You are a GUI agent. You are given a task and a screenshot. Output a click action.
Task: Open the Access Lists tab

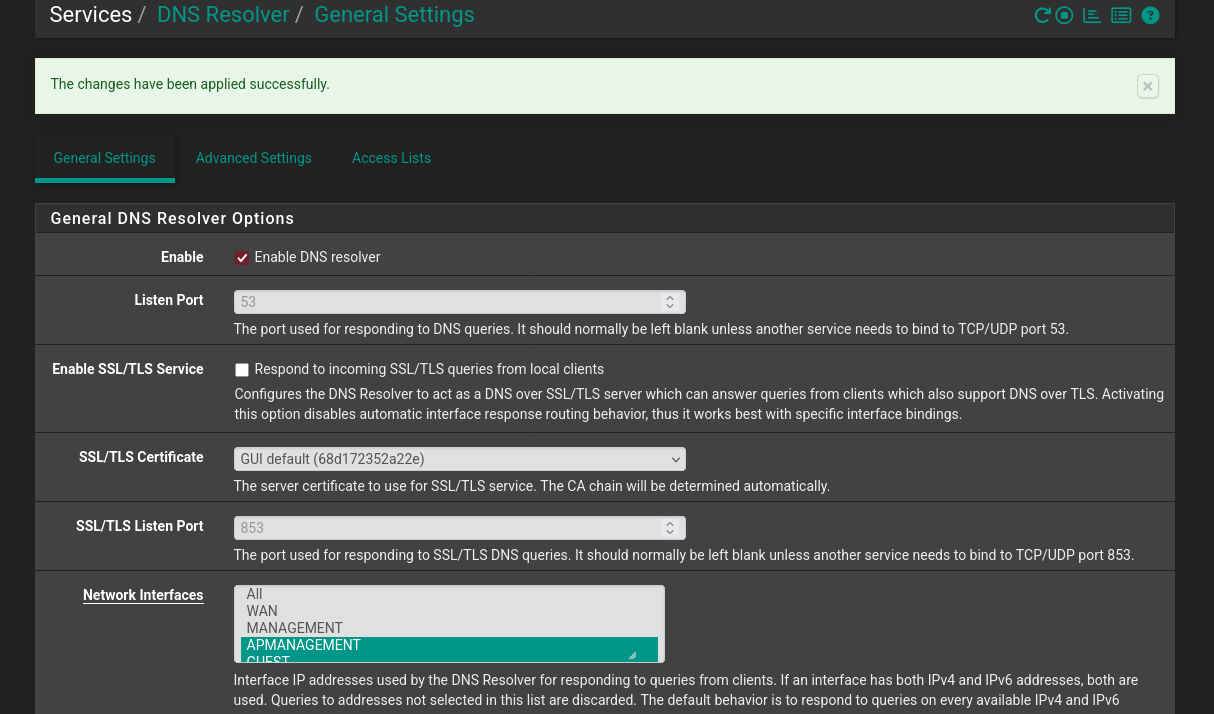(x=391, y=158)
